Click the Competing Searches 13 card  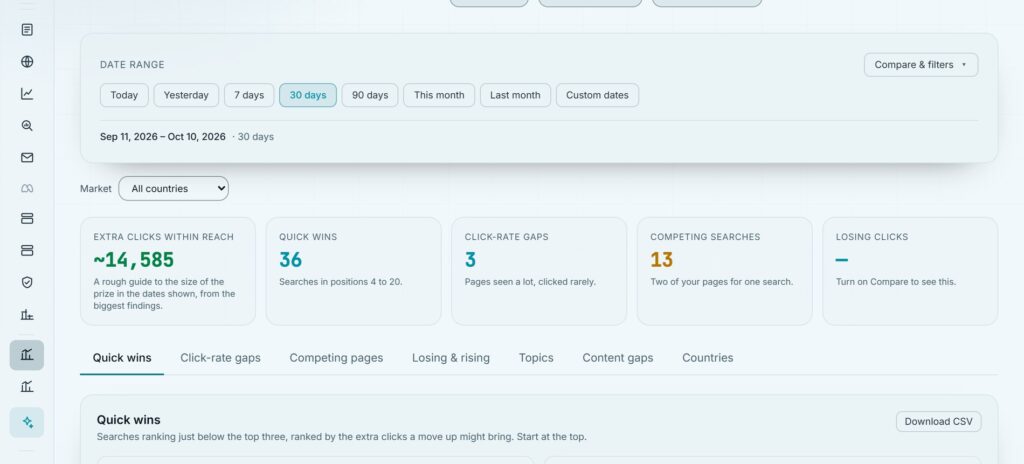pos(725,271)
